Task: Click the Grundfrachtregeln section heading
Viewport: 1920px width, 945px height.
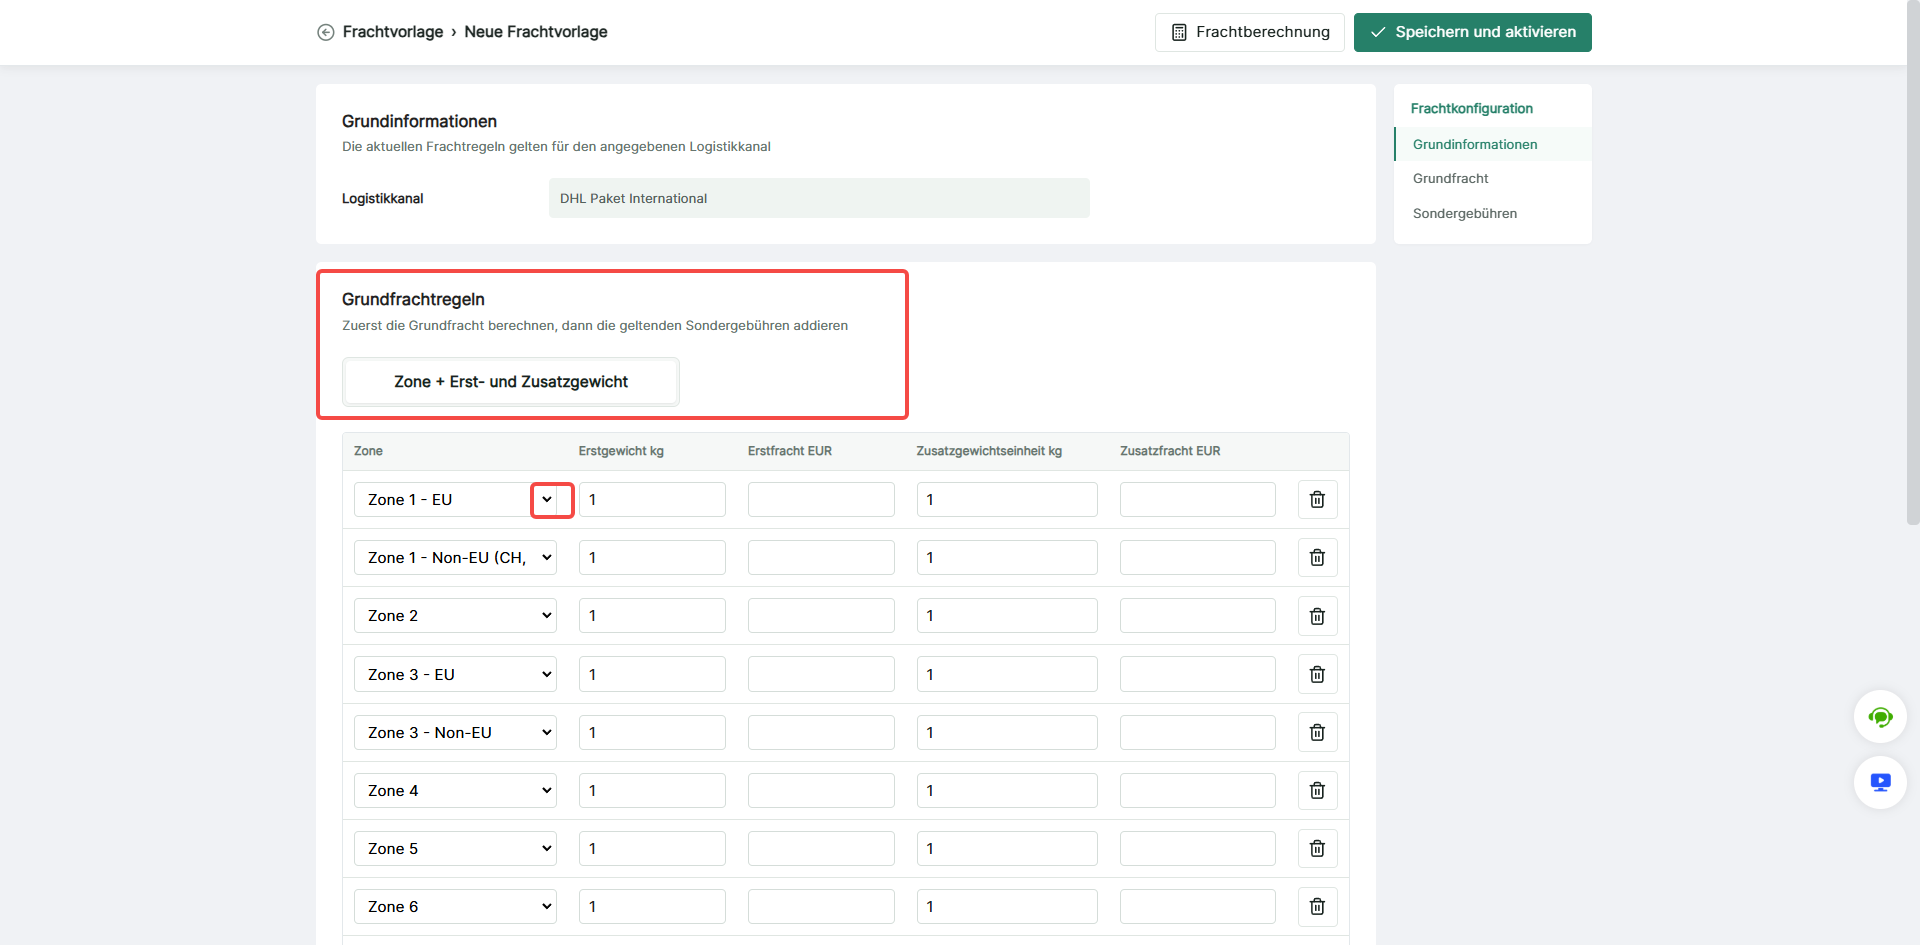Action: pos(413,299)
